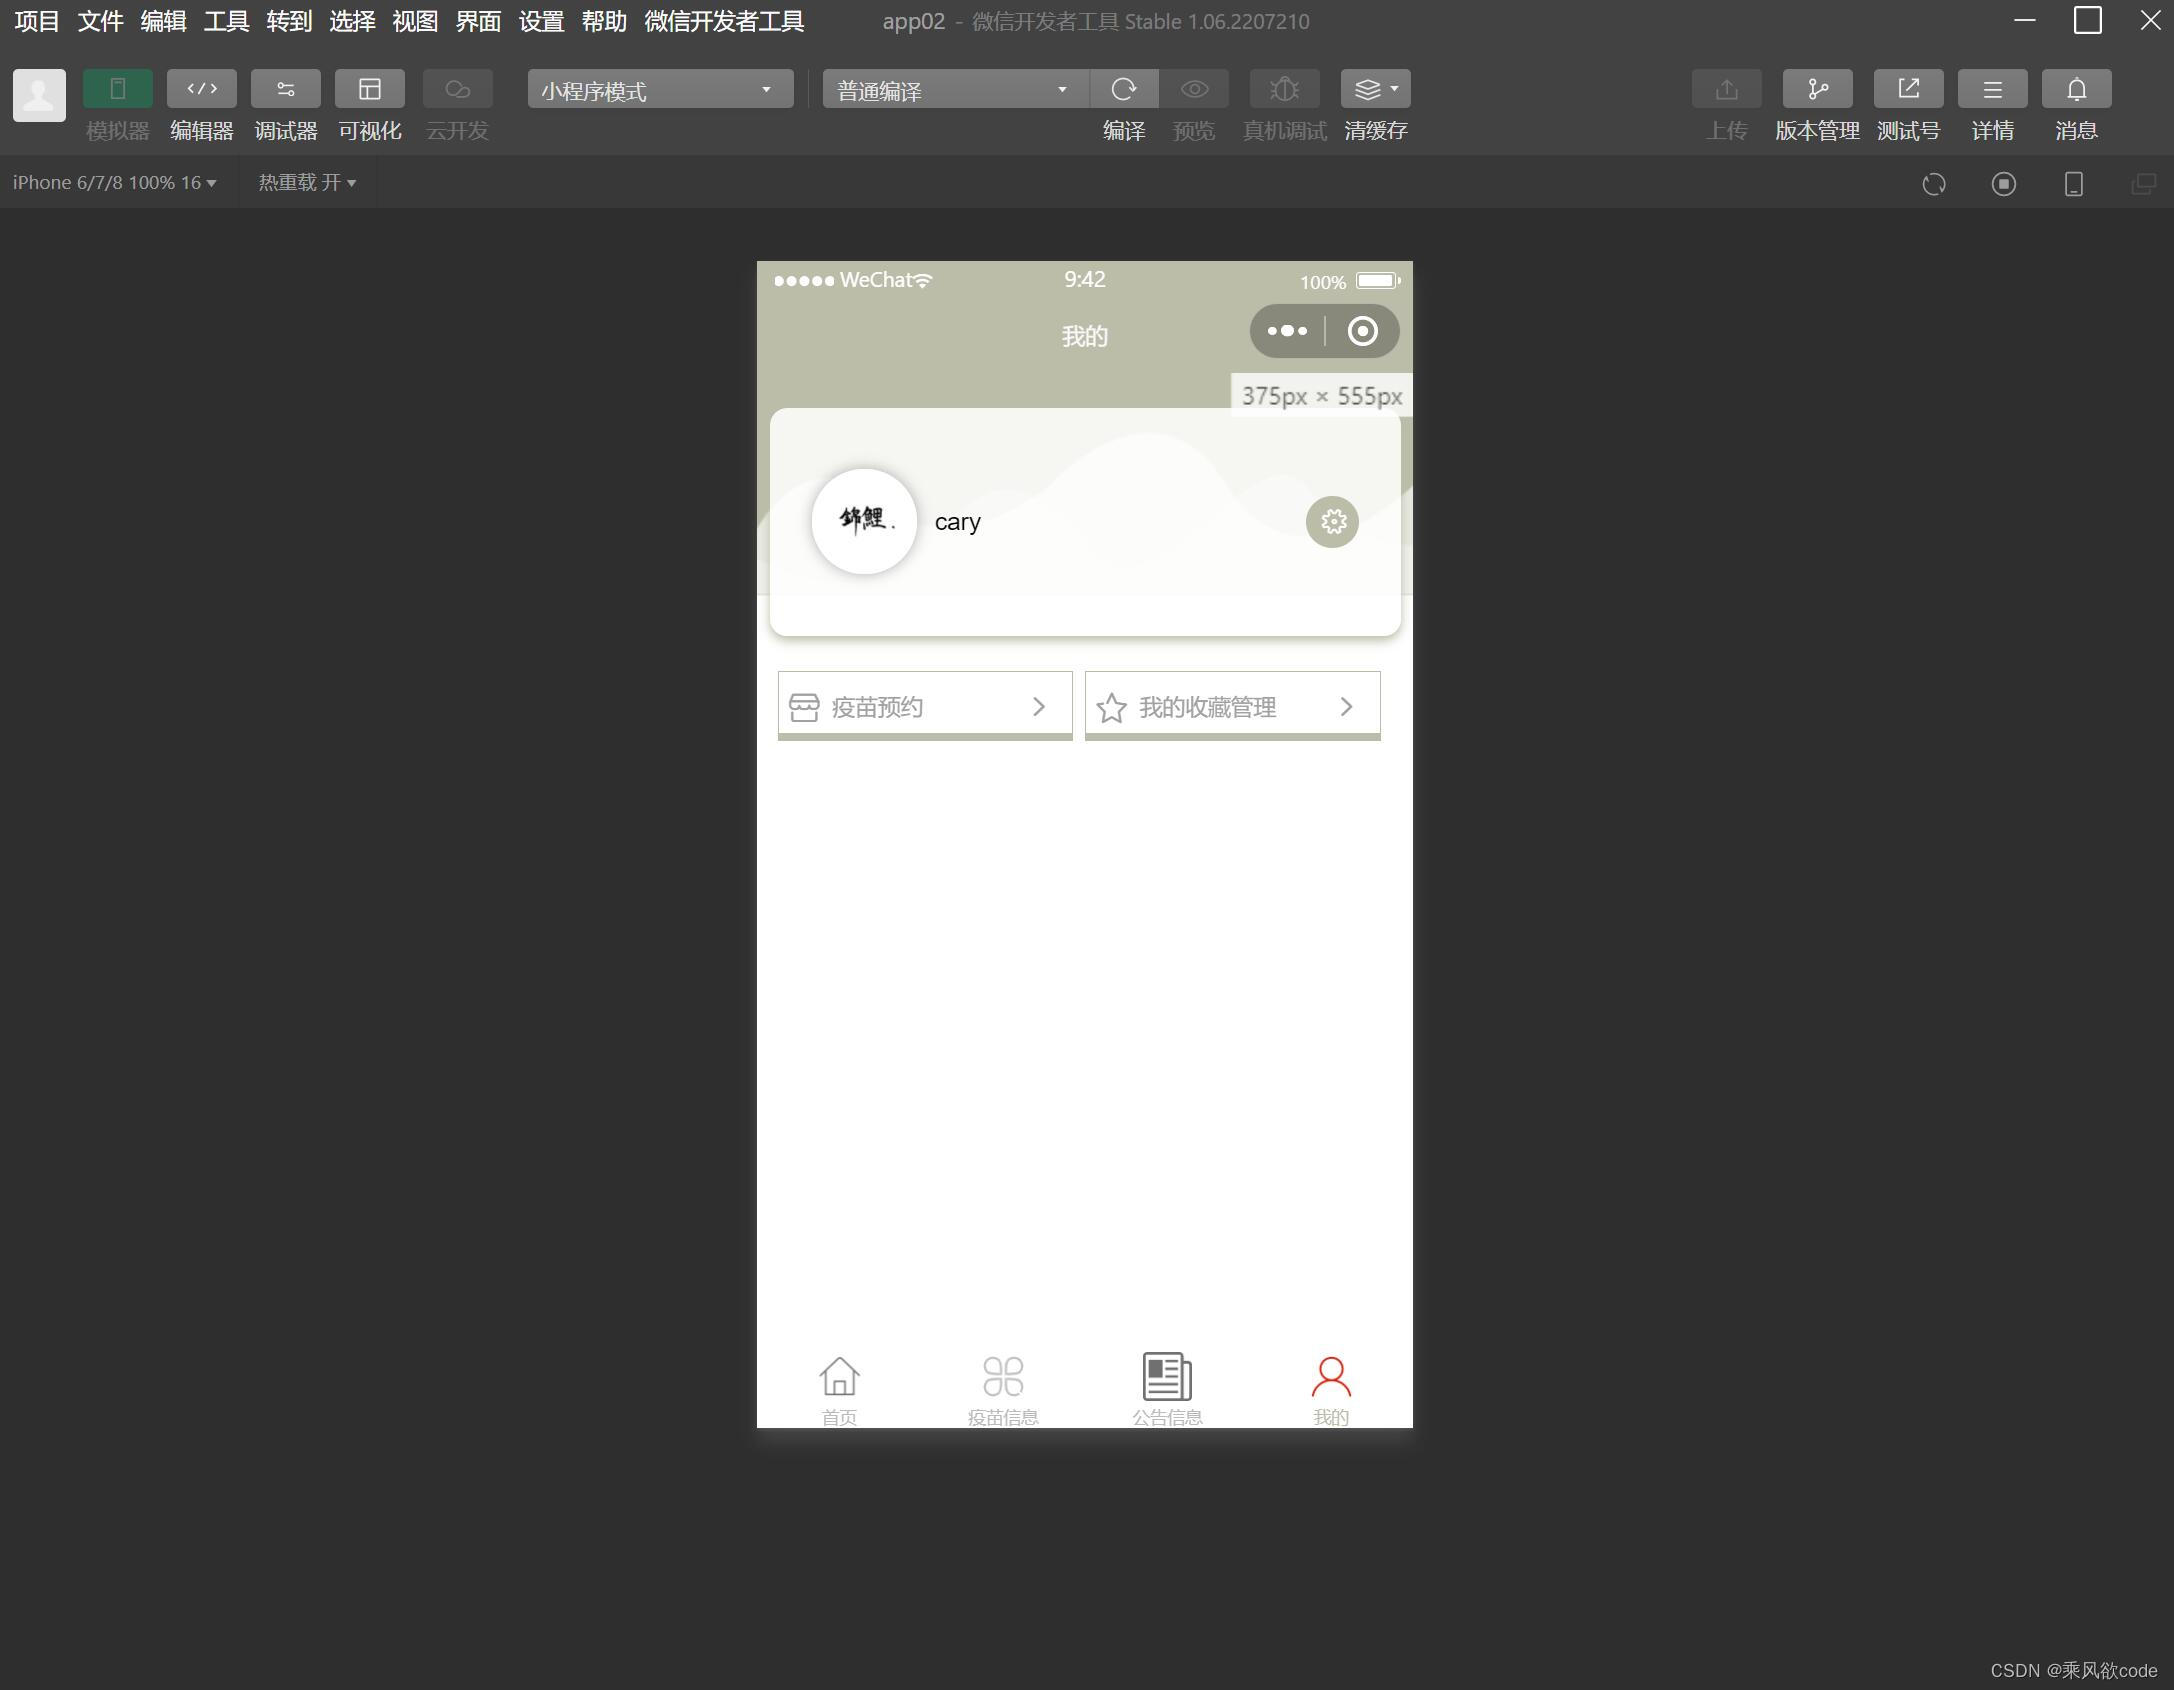Expand the 热重载 开 option

(x=307, y=183)
